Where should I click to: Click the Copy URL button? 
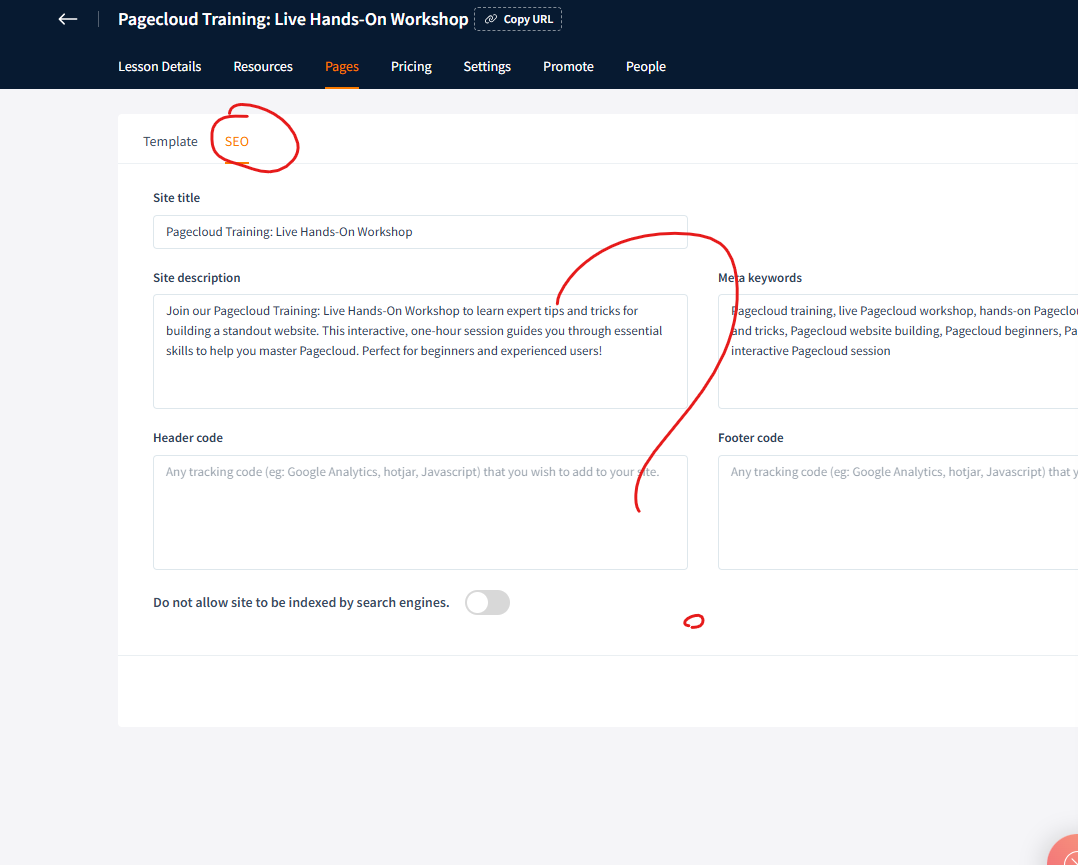(x=518, y=19)
